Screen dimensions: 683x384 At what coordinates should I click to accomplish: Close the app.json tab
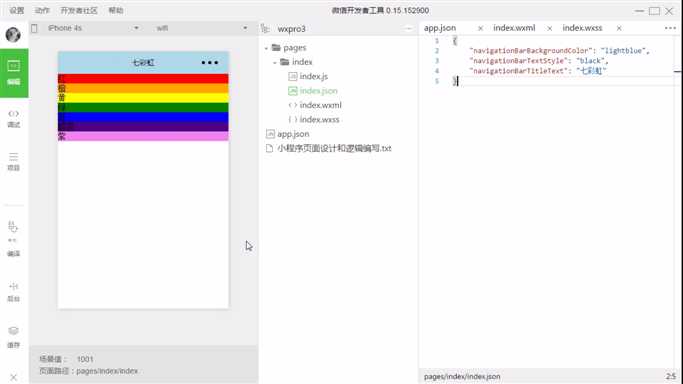tap(480, 28)
